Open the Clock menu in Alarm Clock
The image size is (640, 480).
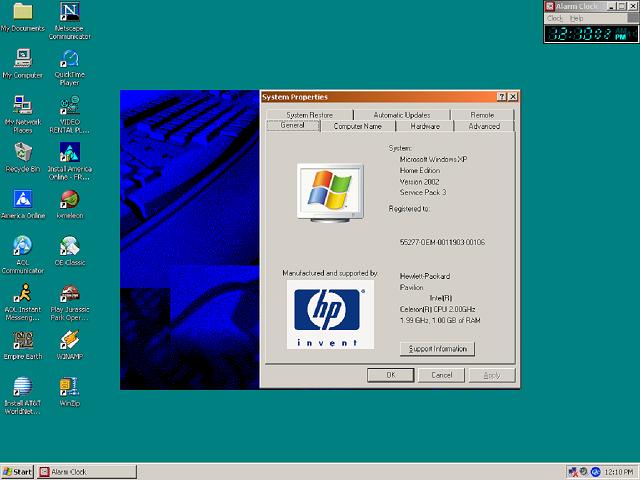(x=555, y=18)
